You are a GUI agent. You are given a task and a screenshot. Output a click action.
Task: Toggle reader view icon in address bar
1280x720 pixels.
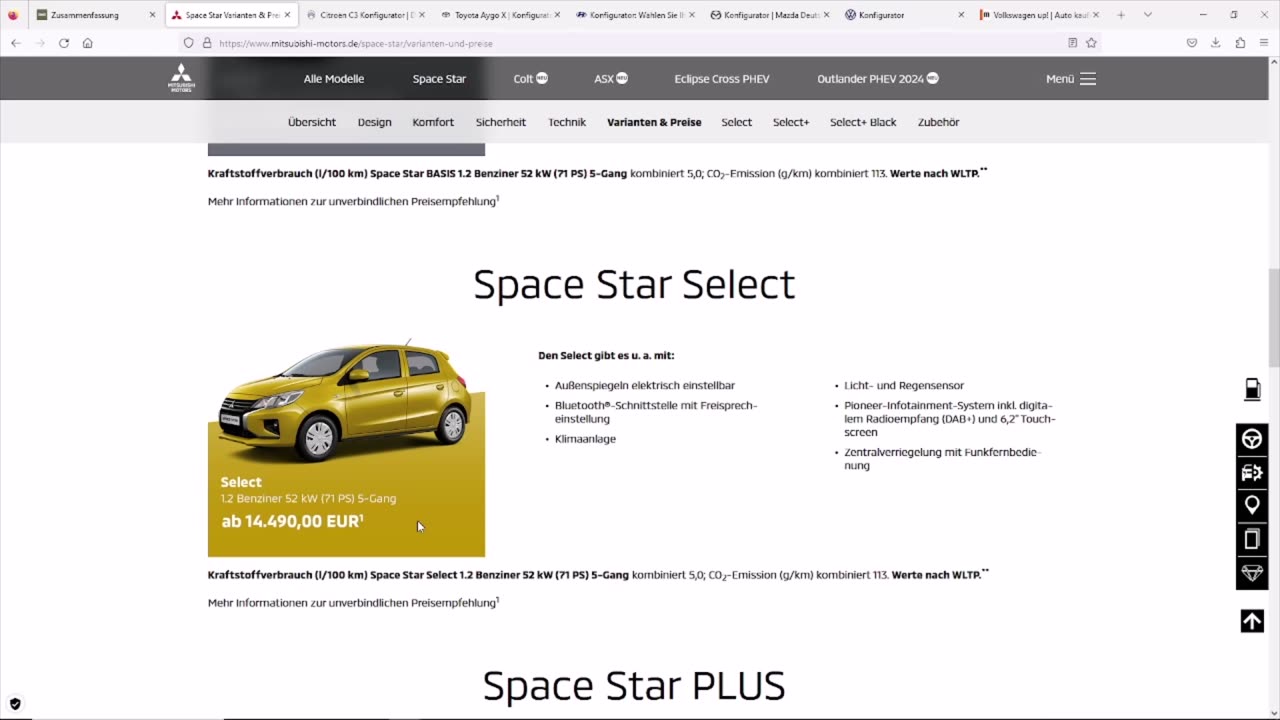1072,43
